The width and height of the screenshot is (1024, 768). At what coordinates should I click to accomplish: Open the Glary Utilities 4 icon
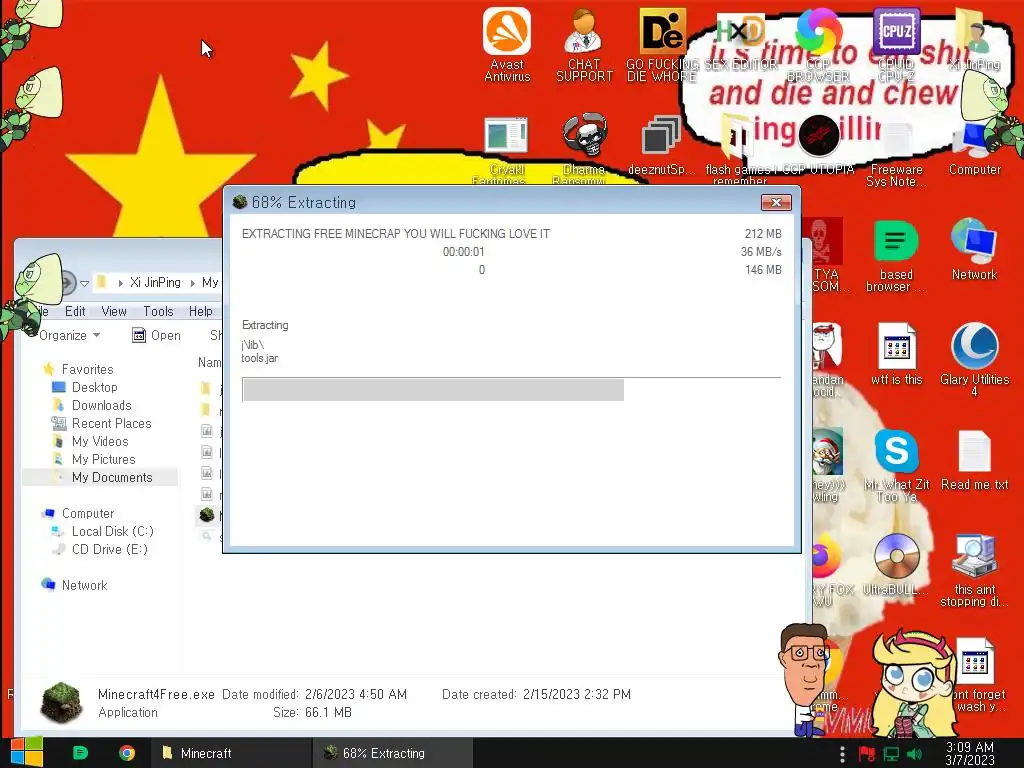coord(974,359)
